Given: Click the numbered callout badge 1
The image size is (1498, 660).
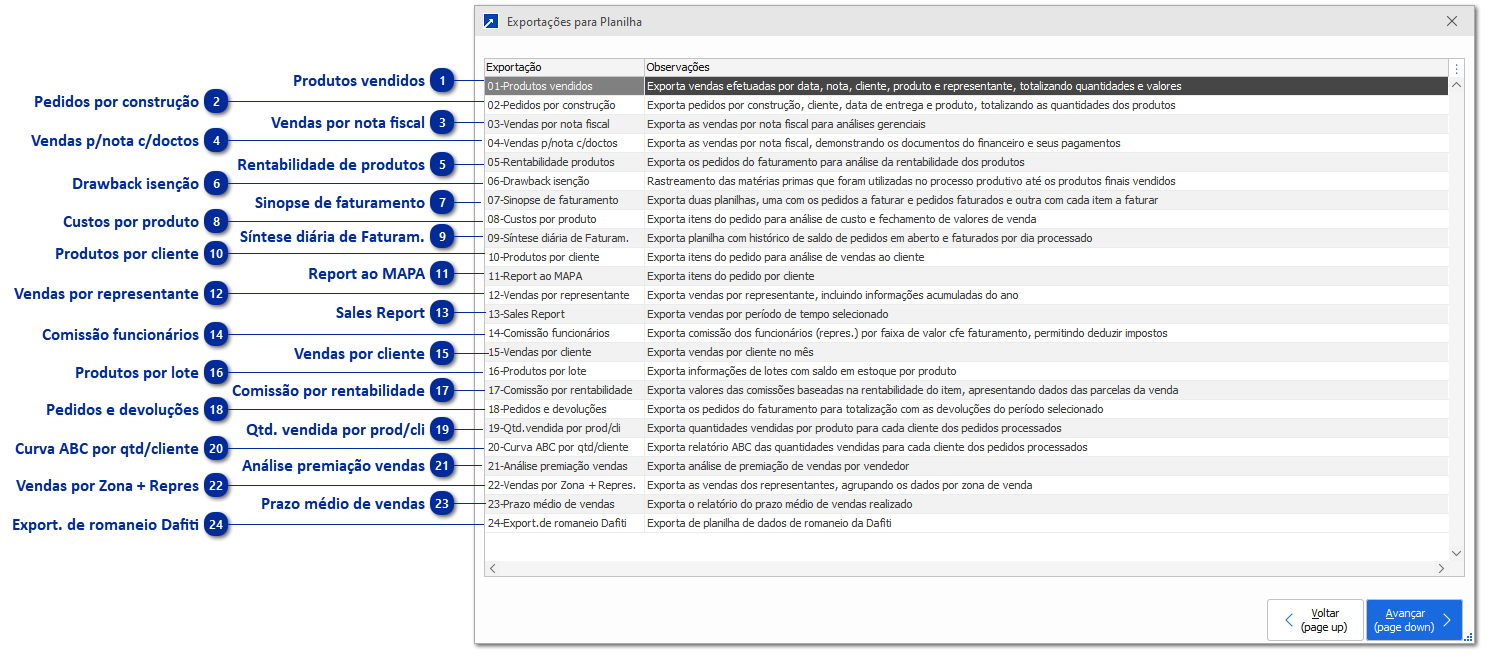Looking at the screenshot, I should coord(442,81).
